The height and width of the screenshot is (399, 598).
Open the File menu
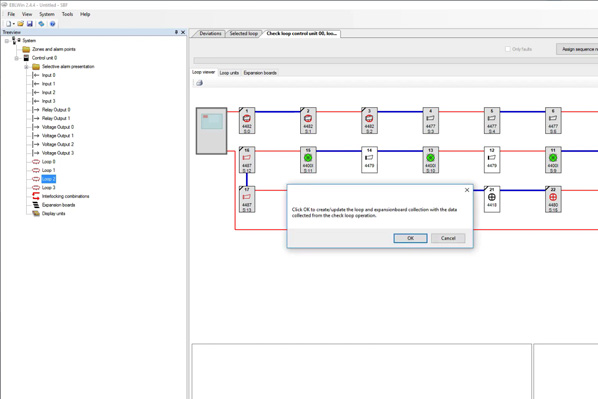pyautogui.click(x=11, y=14)
